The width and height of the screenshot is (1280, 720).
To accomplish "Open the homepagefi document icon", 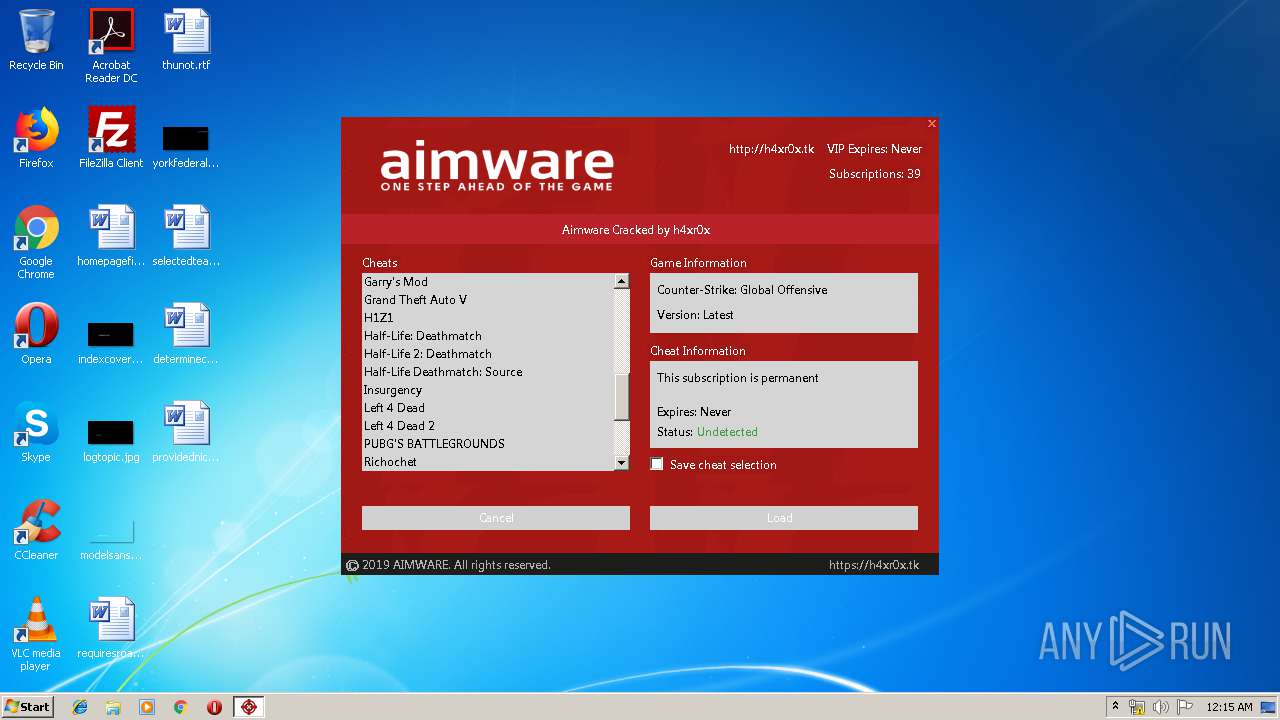I will point(111,236).
